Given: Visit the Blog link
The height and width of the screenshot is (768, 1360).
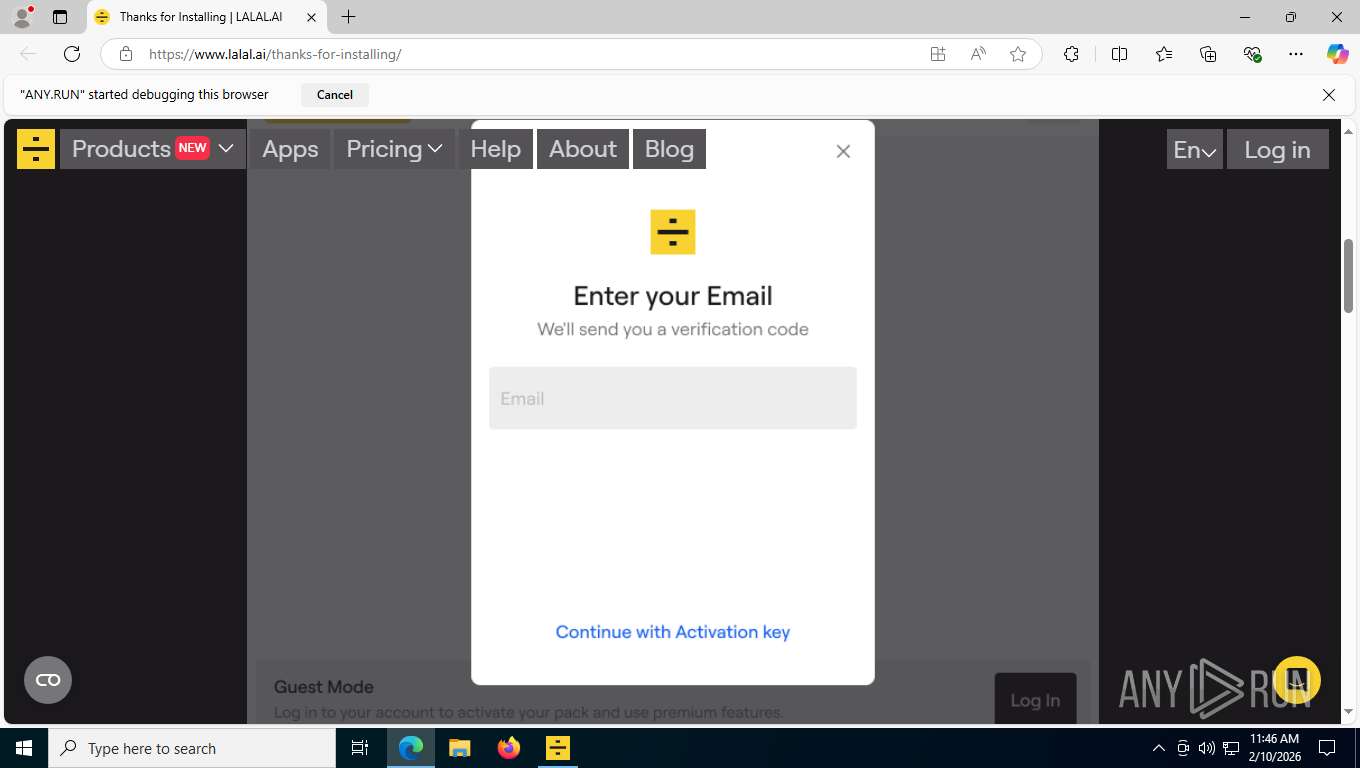Looking at the screenshot, I should click(669, 149).
